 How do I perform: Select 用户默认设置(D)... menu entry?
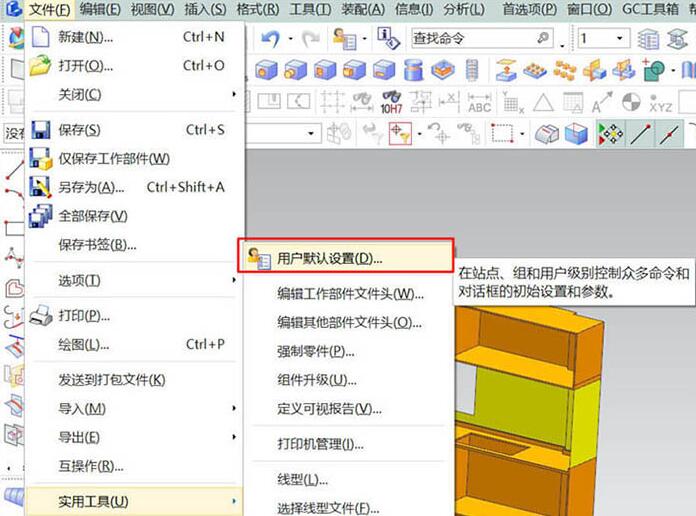click(x=329, y=257)
